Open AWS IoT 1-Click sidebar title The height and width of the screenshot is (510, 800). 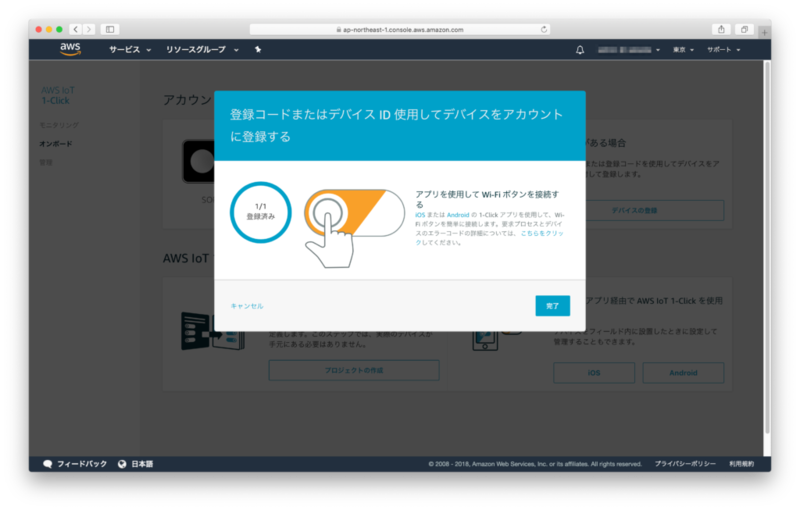[58, 95]
